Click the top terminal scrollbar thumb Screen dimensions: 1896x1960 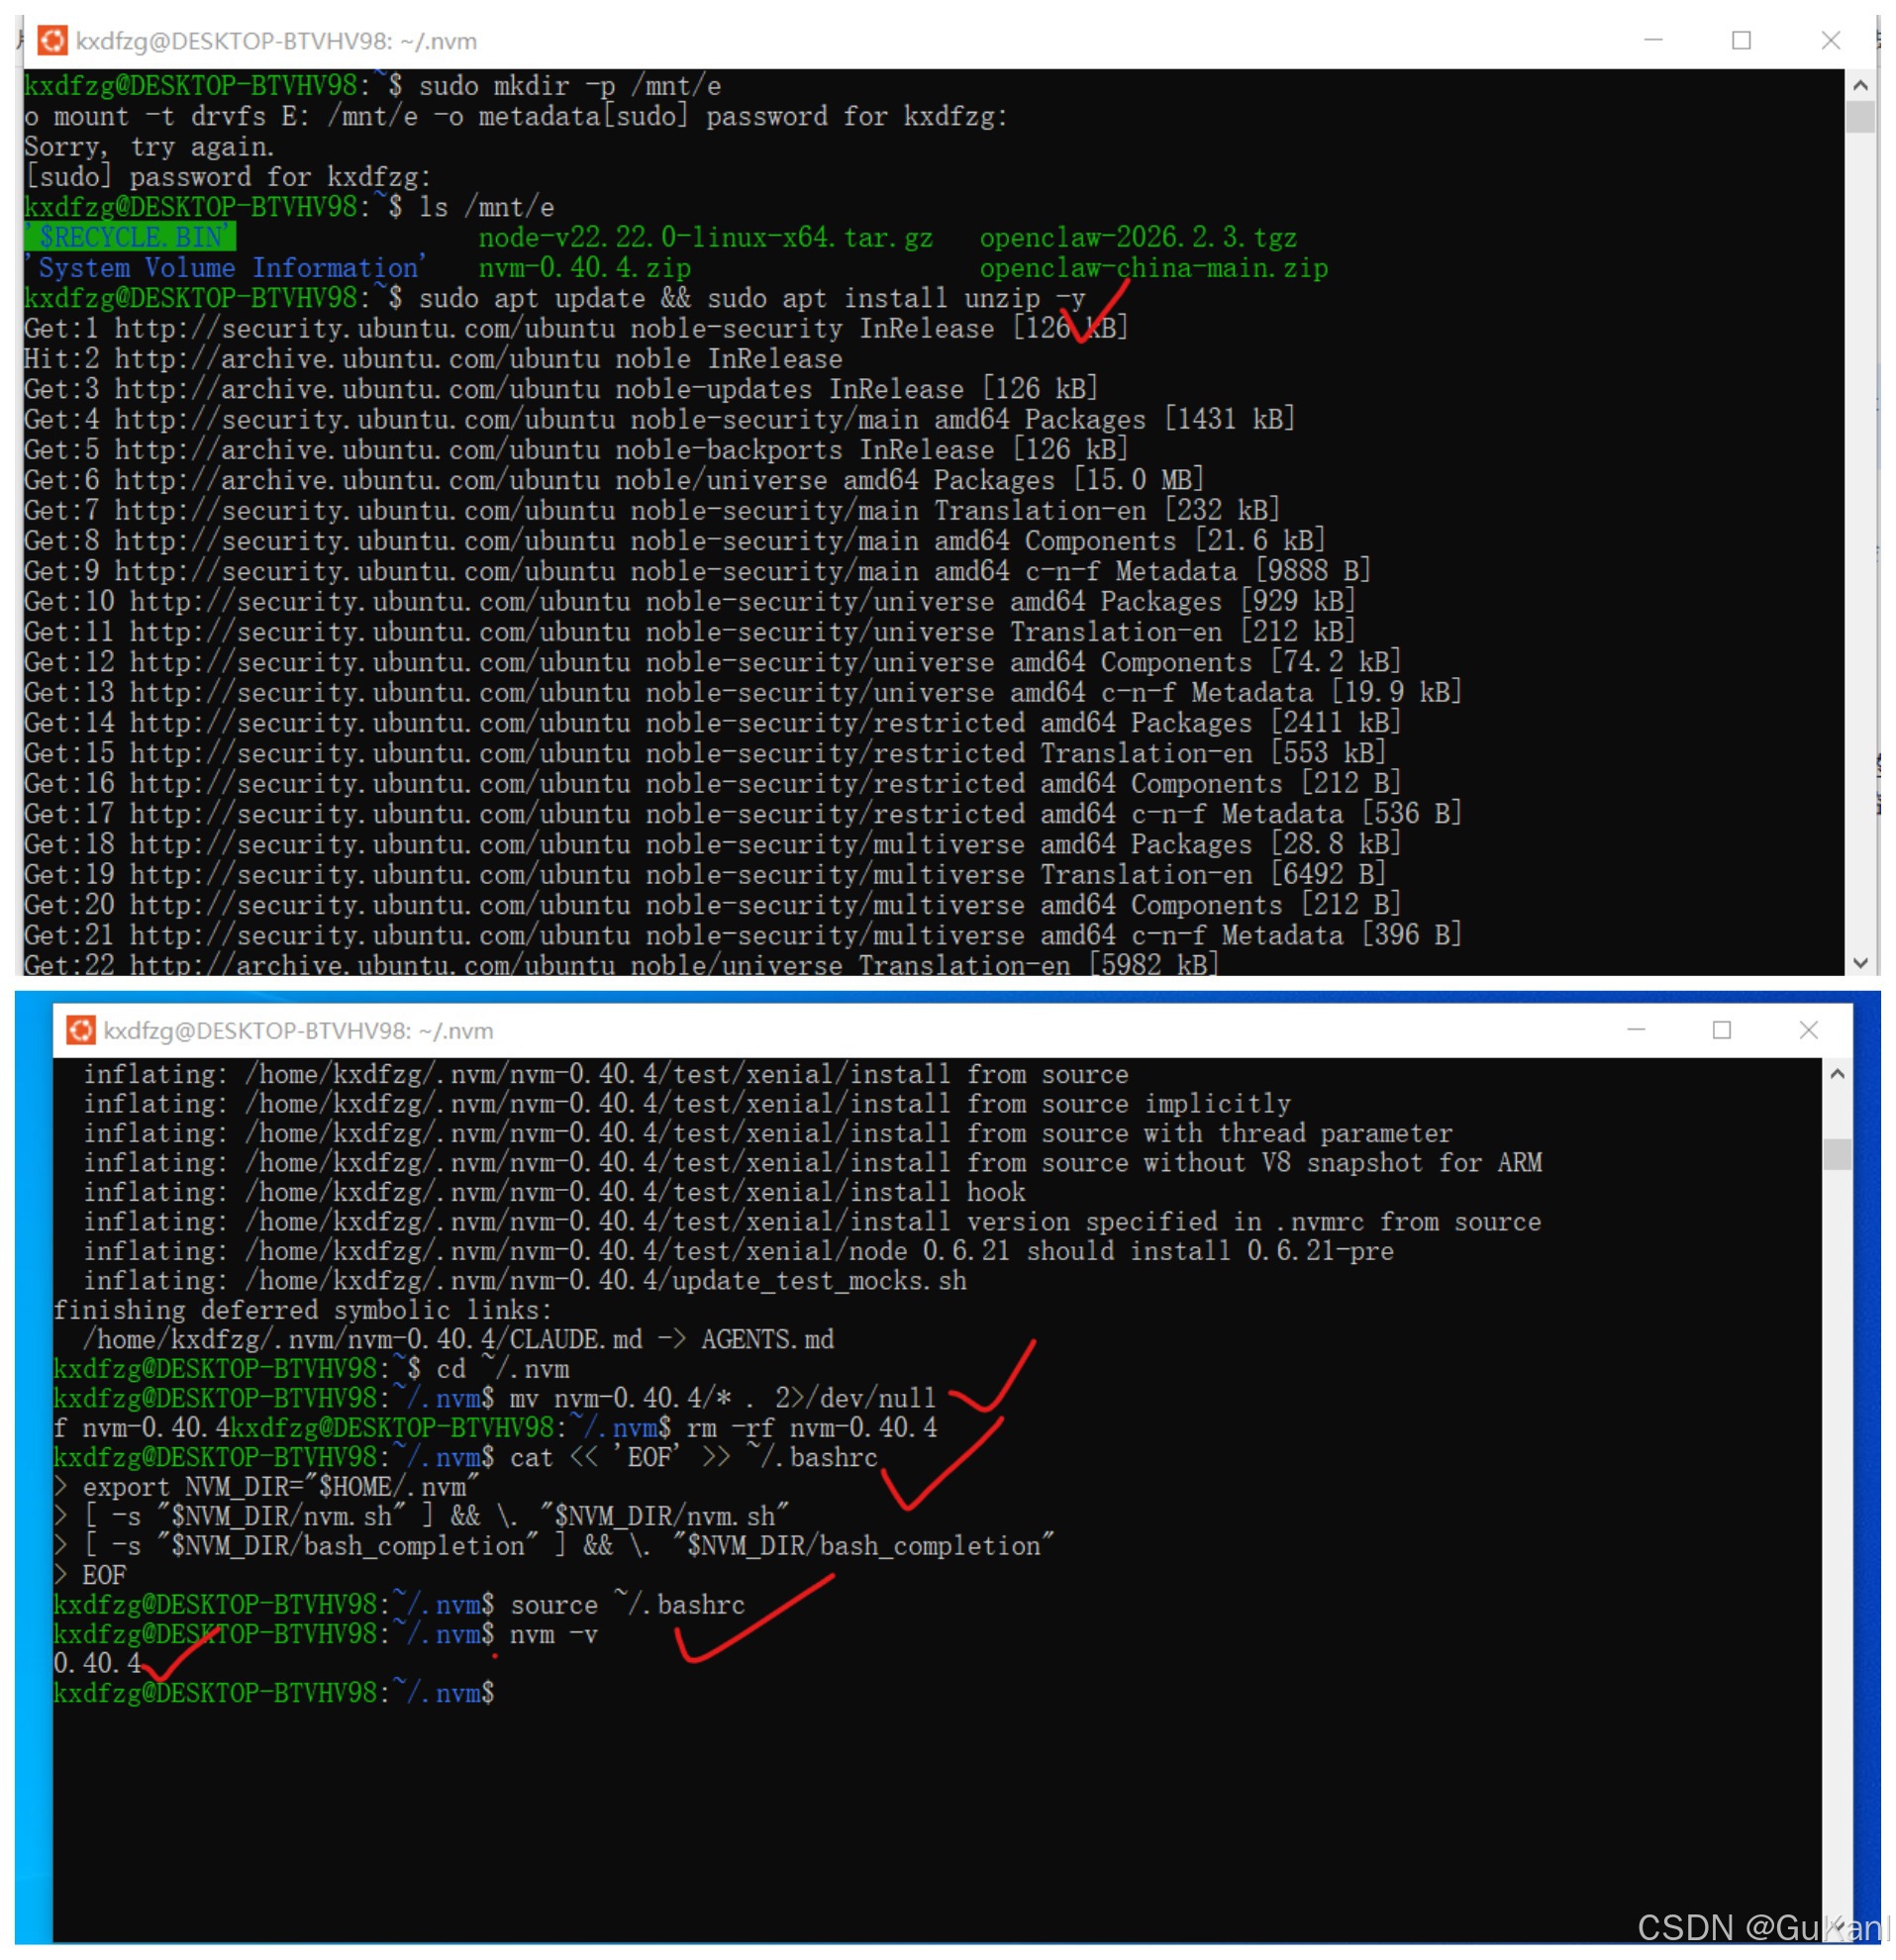[1860, 117]
